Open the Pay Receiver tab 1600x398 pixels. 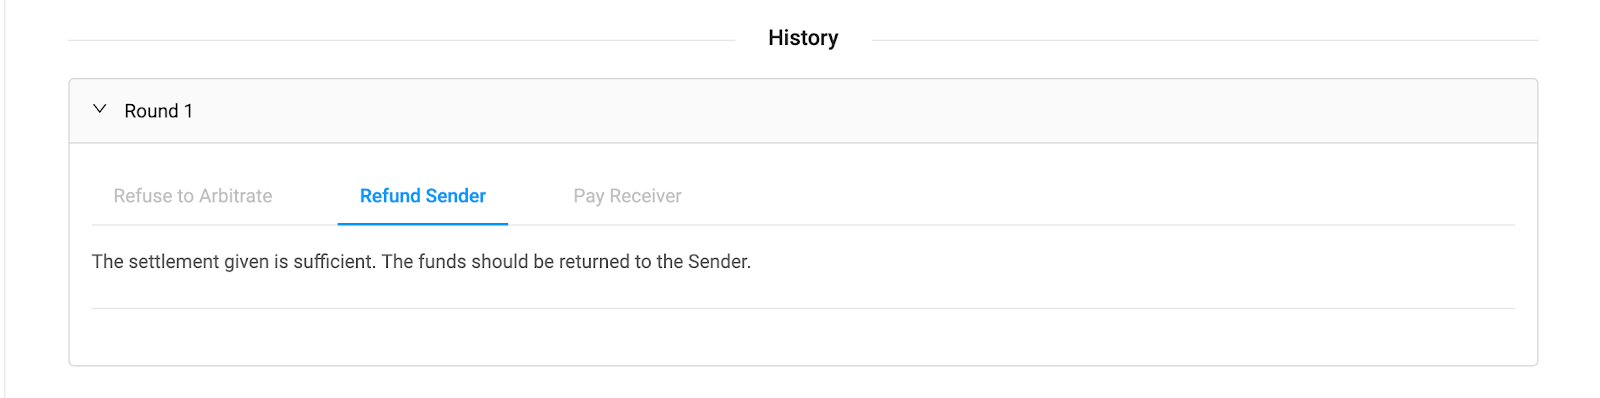[627, 196]
